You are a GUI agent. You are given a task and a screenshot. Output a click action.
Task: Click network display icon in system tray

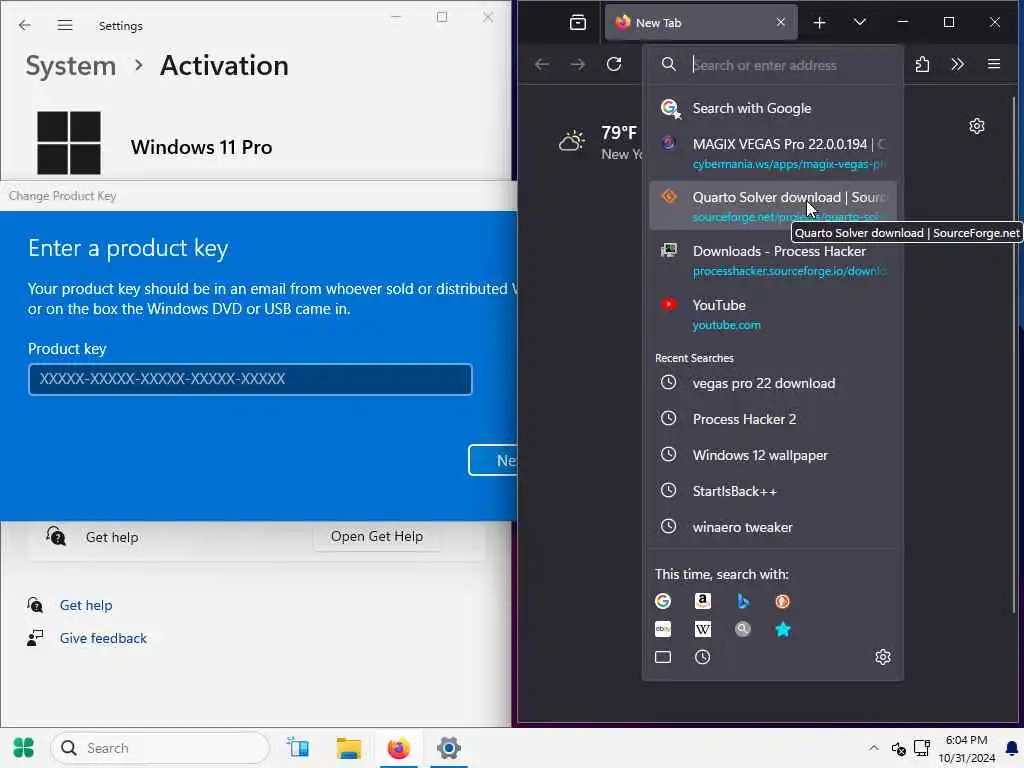[922, 748]
